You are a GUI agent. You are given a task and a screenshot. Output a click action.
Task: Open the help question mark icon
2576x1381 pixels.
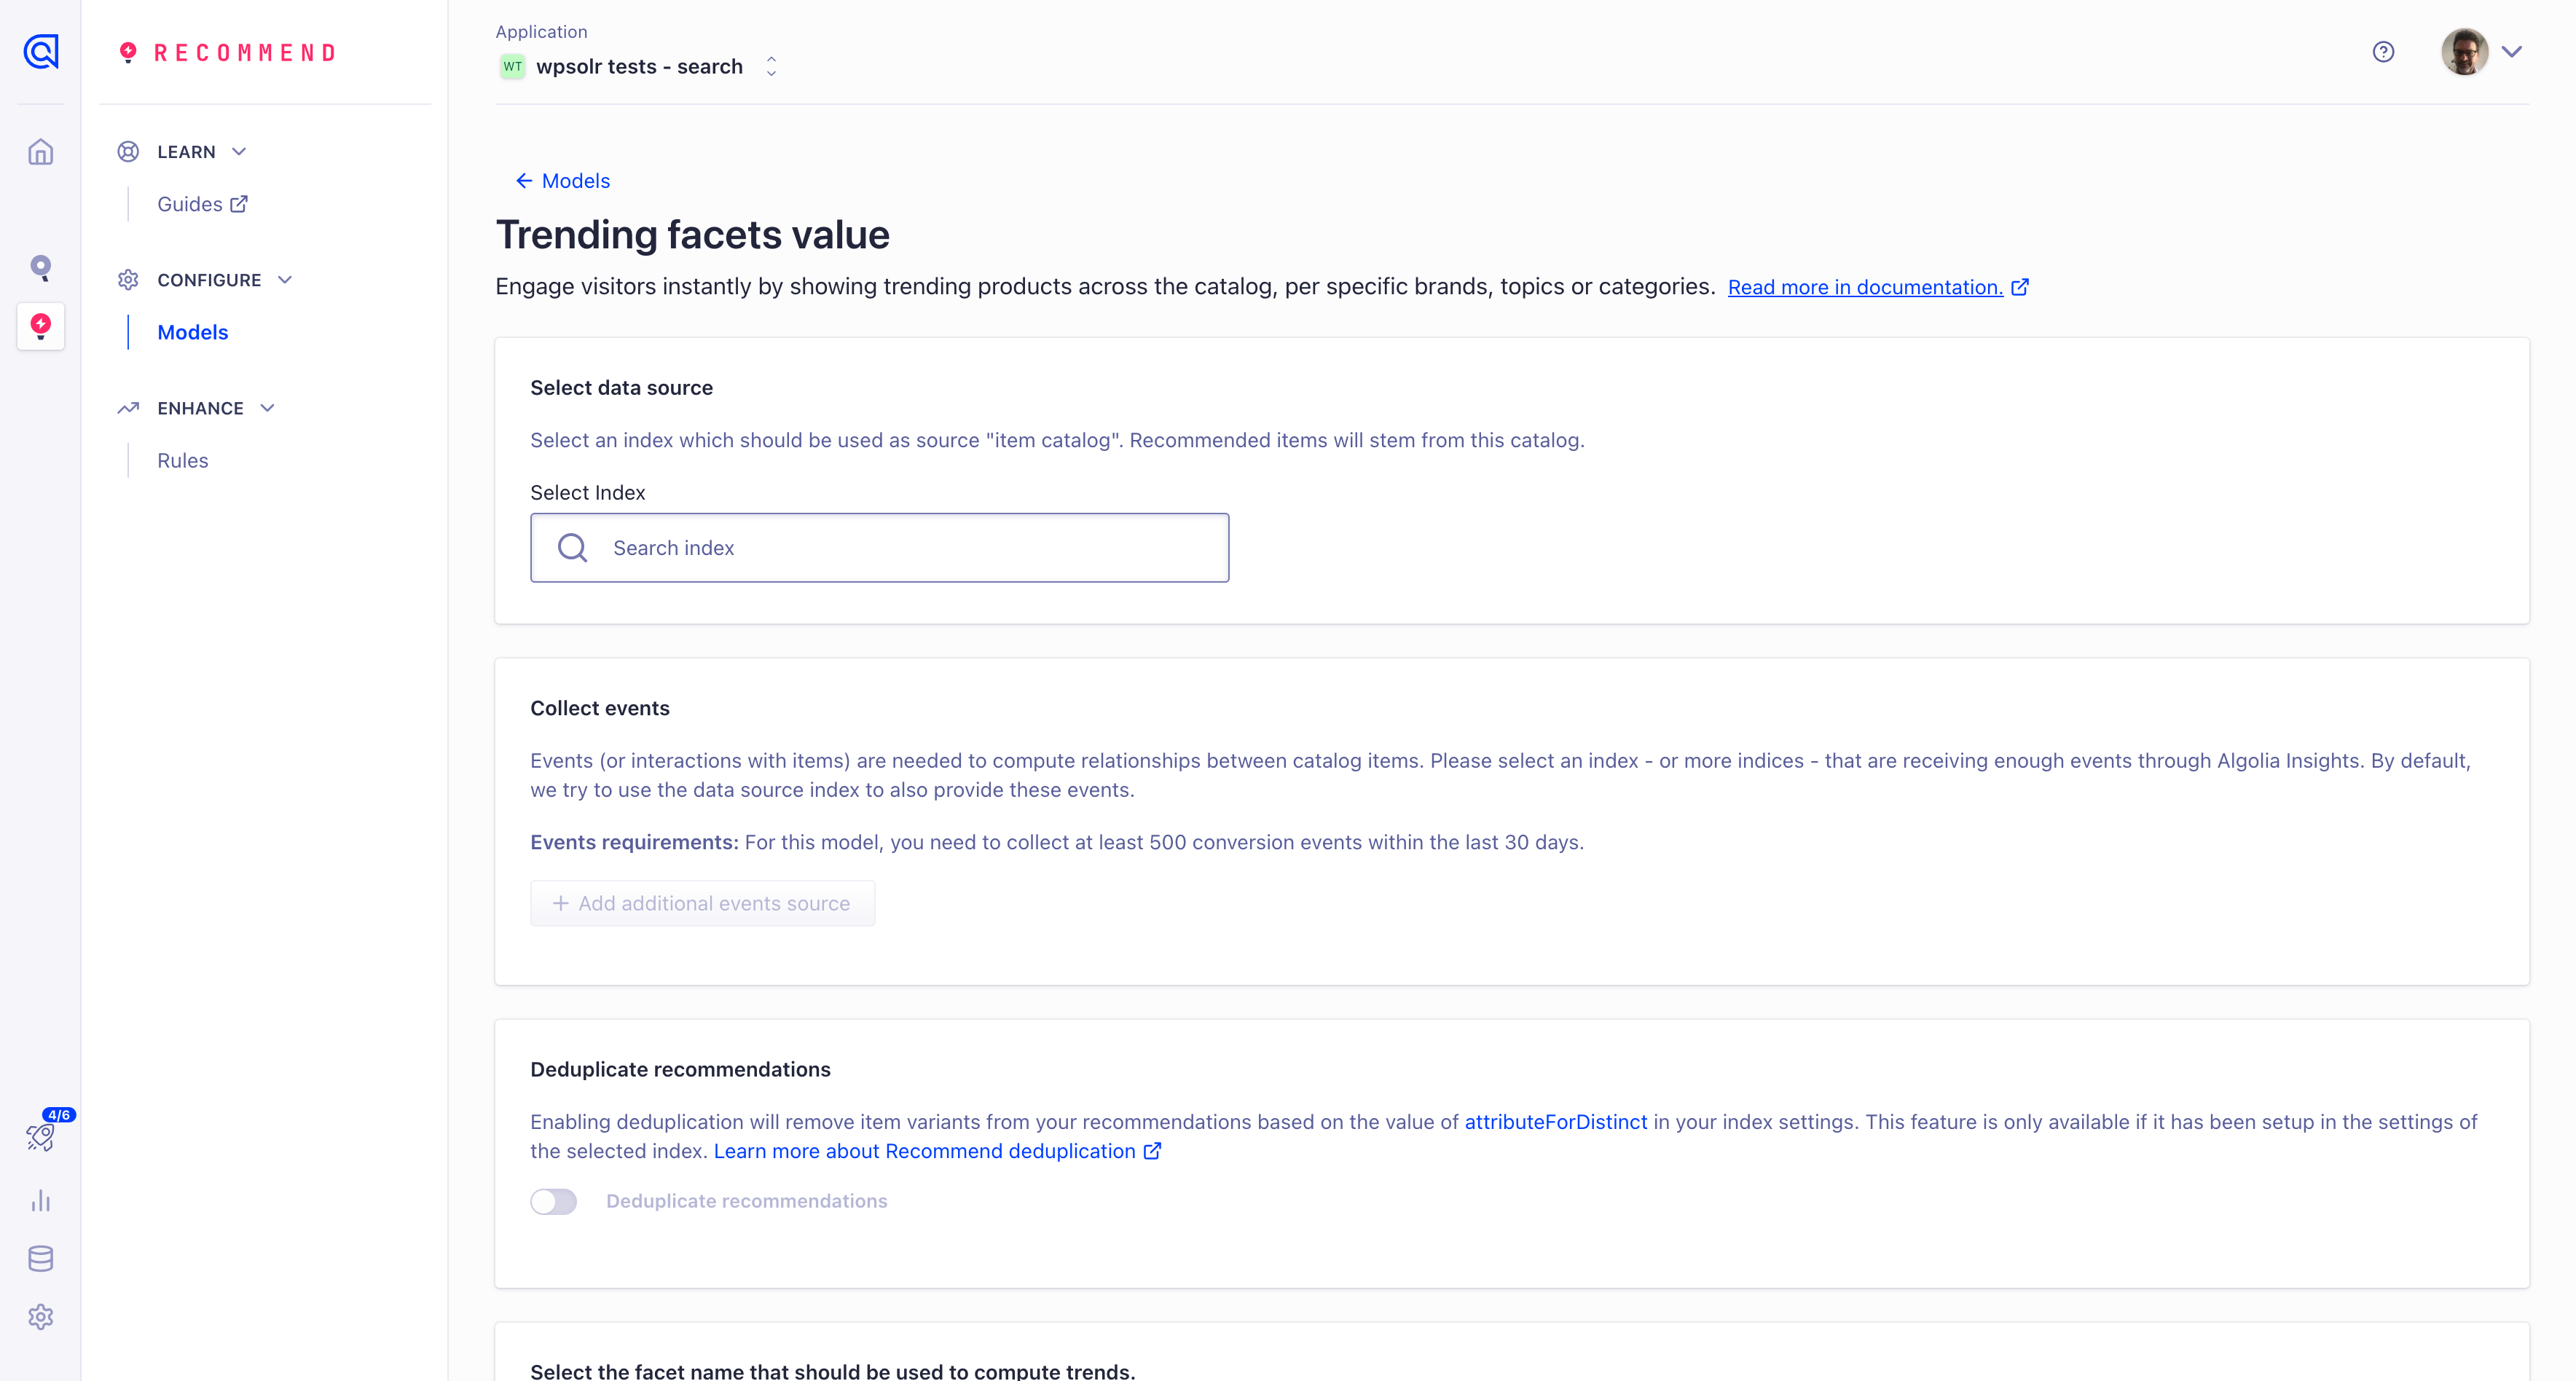pyautogui.click(x=2383, y=52)
